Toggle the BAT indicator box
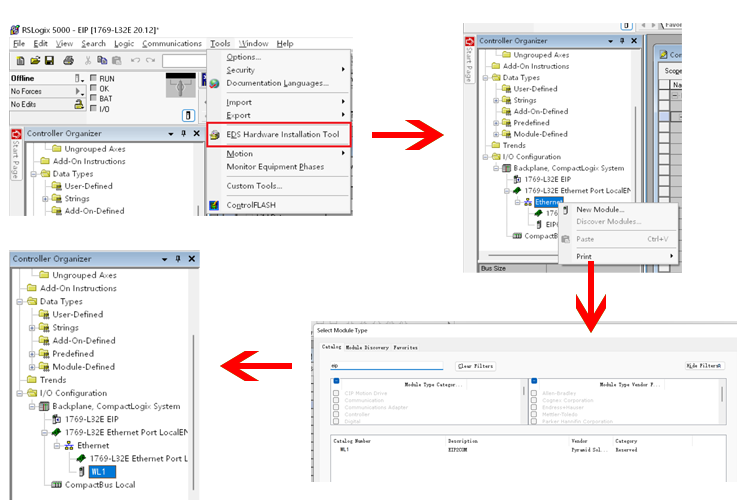 pyautogui.click(x=93, y=98)
